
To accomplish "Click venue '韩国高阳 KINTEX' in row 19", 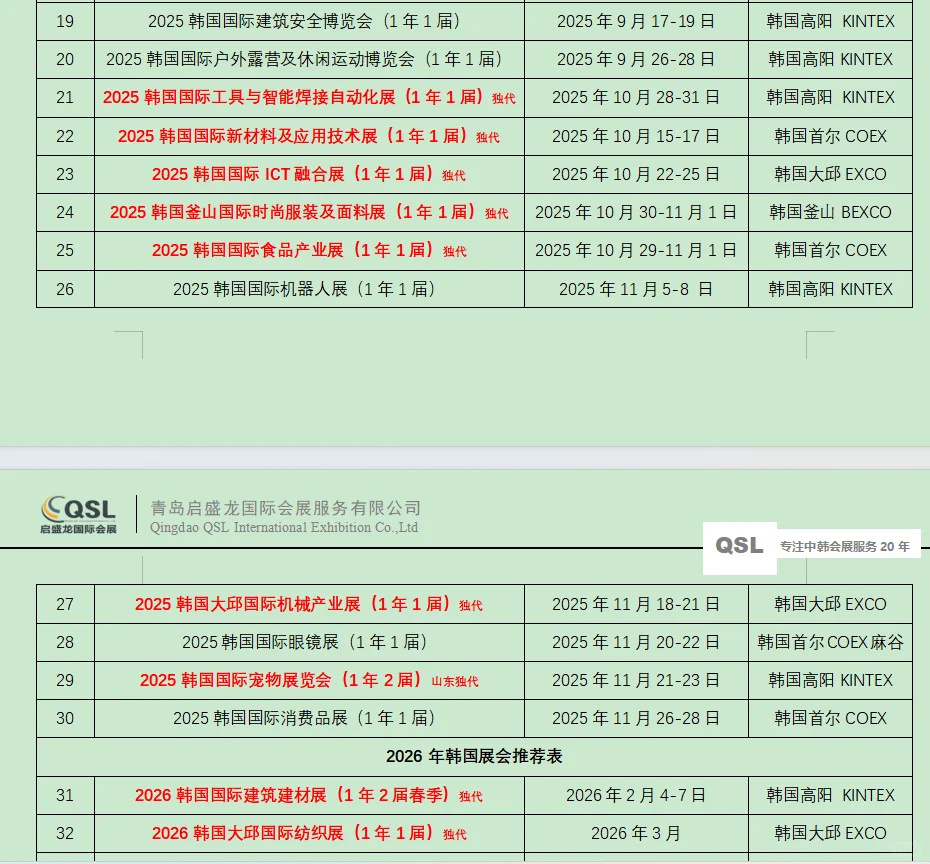I will tap(830, 21).
